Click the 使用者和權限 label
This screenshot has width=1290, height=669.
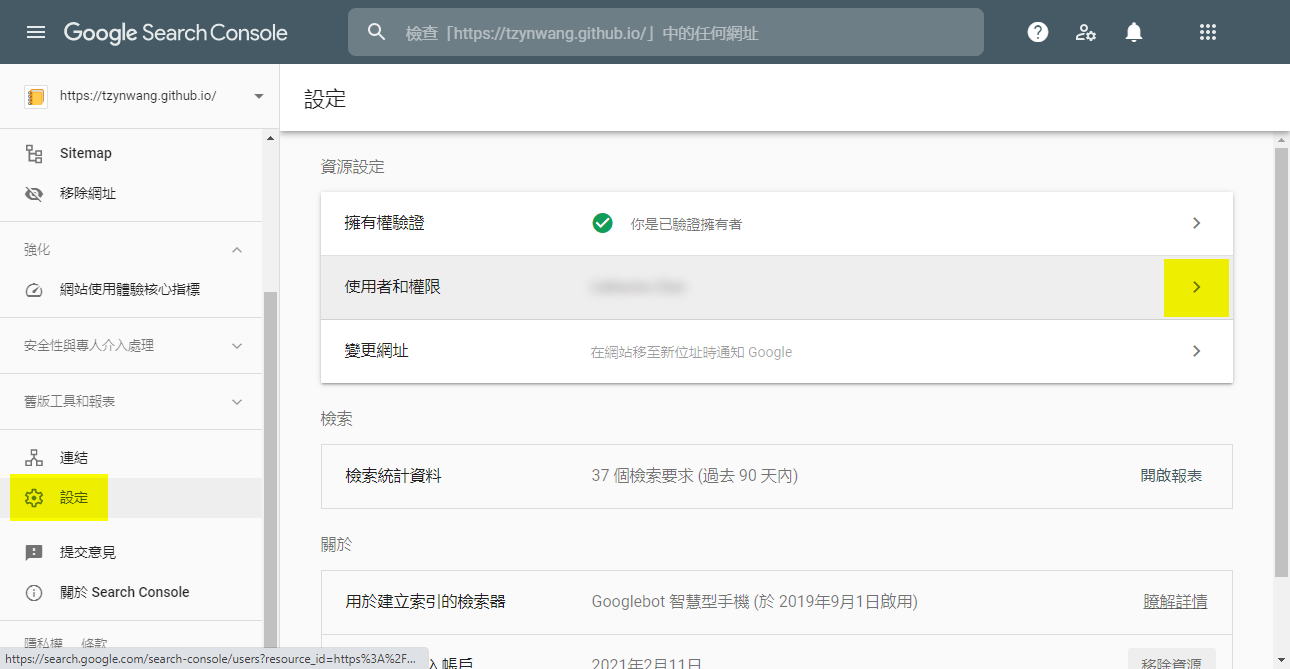[393, 287]
